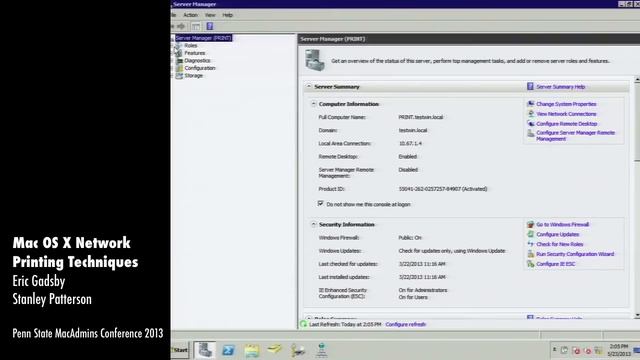Click icon beside Go to Windows Firewall
640x360 pixels.
531,224
